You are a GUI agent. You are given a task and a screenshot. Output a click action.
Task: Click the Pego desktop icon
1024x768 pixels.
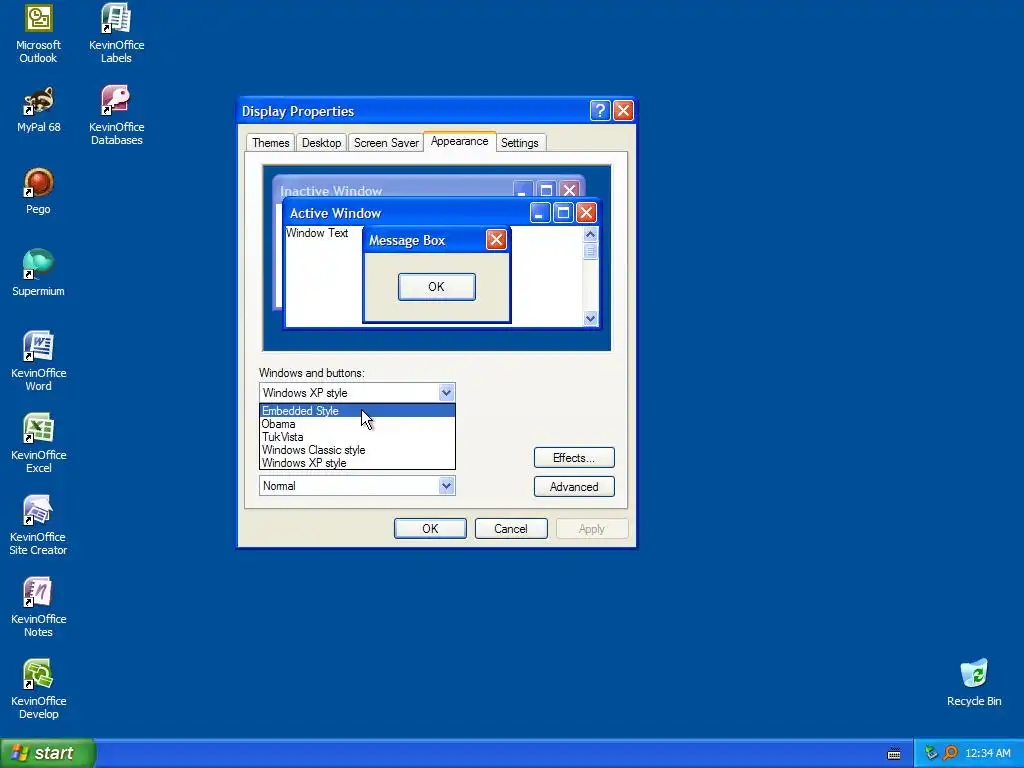39,191
